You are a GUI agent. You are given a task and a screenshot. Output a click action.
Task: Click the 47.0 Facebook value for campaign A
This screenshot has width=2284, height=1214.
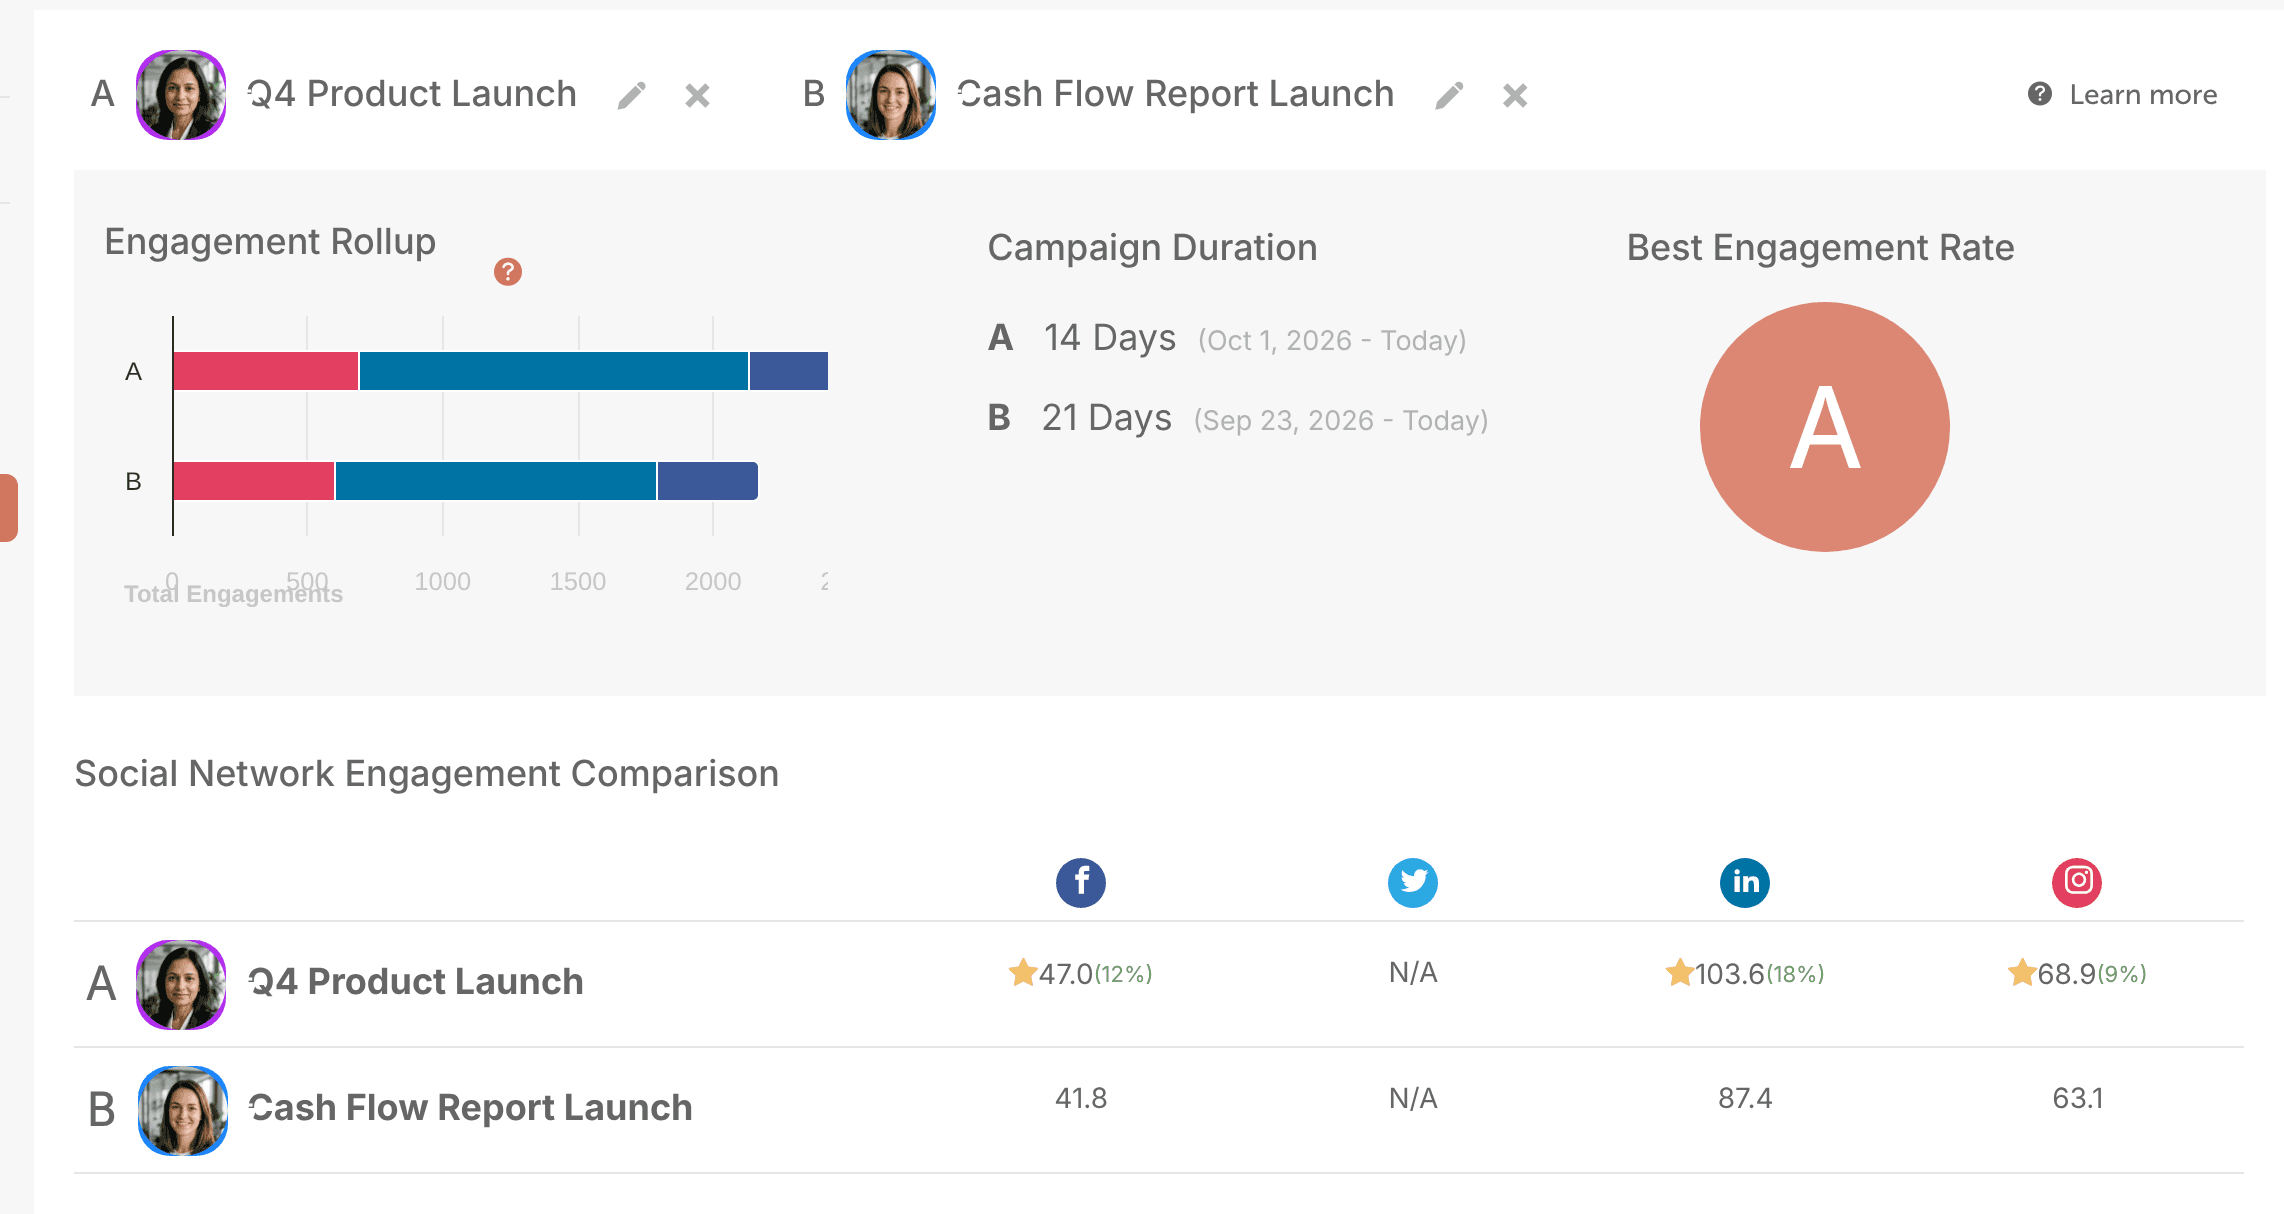point(1066,974)
